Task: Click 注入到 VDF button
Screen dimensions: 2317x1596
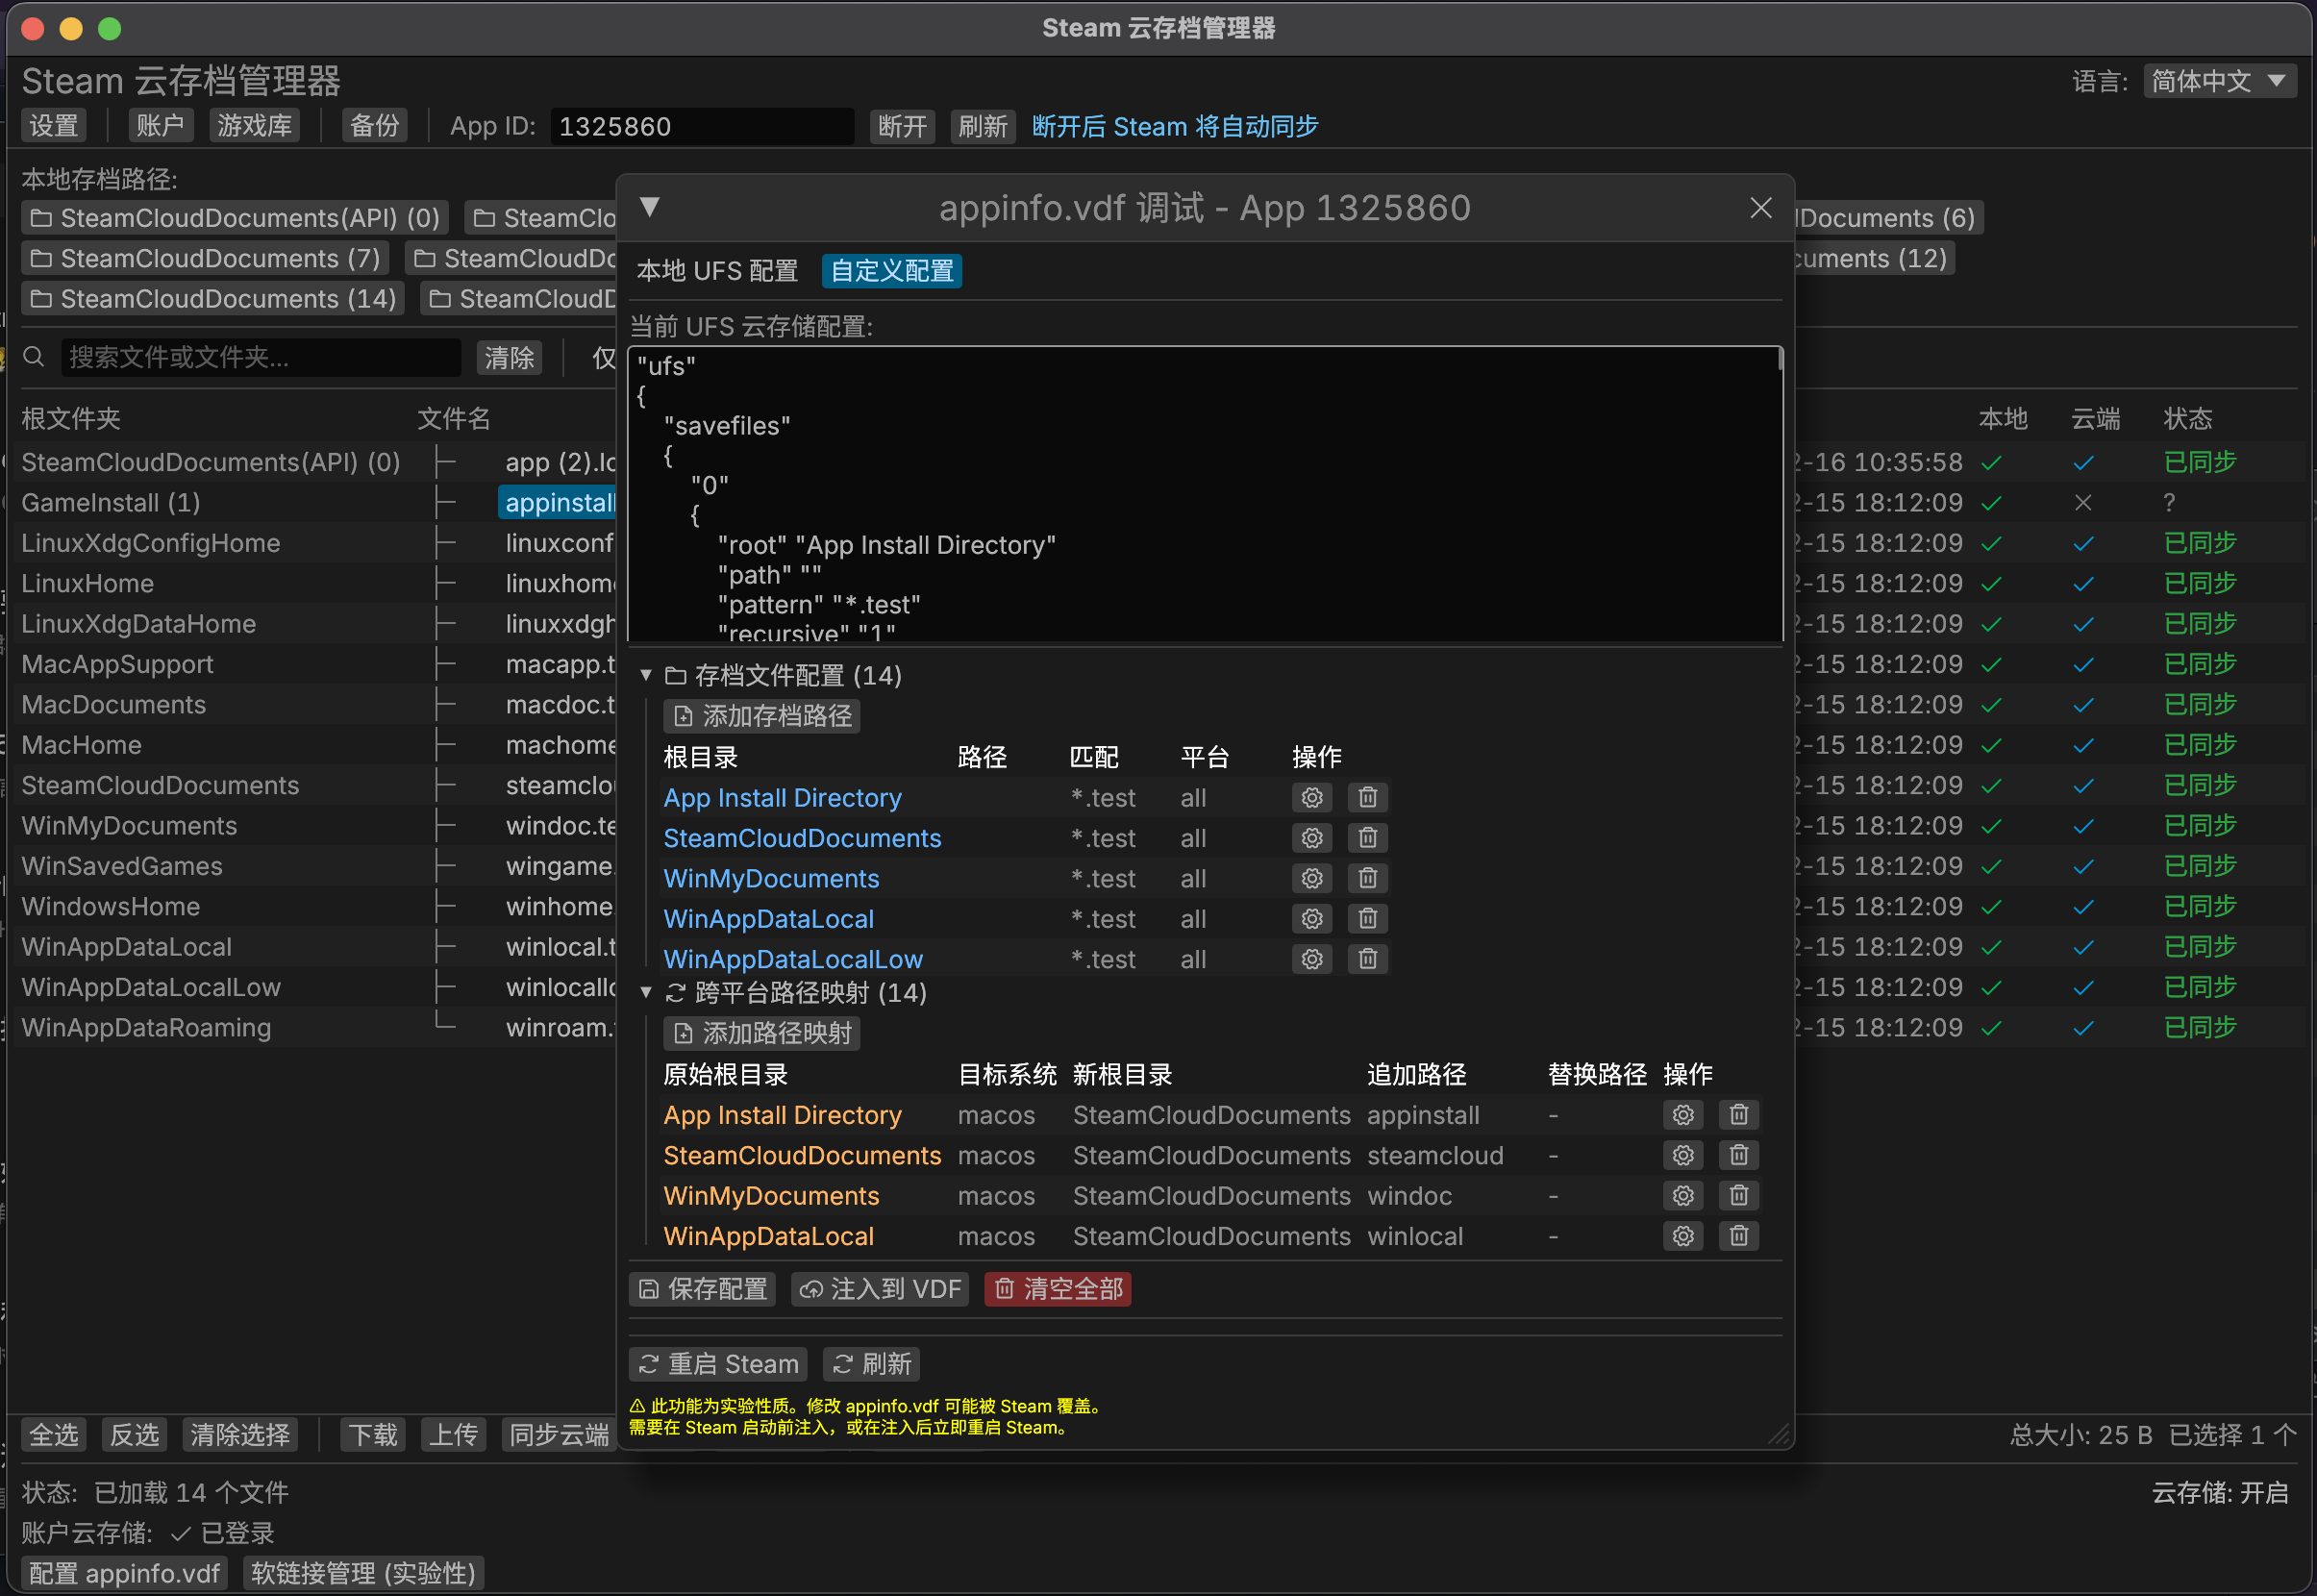Action: (x=880, y=1289)
